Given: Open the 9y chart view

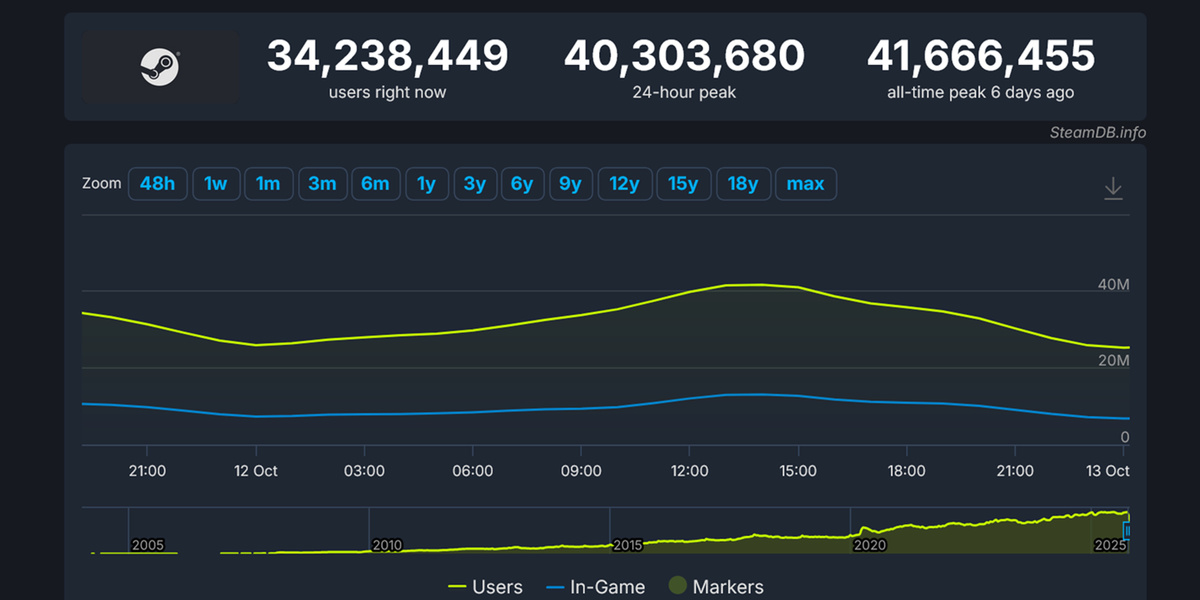Looking at the screenshot, I should [x=571, y=183].
